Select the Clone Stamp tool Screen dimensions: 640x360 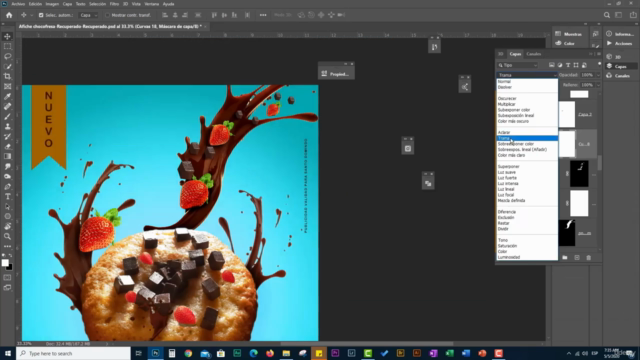(x=7, y=127)
